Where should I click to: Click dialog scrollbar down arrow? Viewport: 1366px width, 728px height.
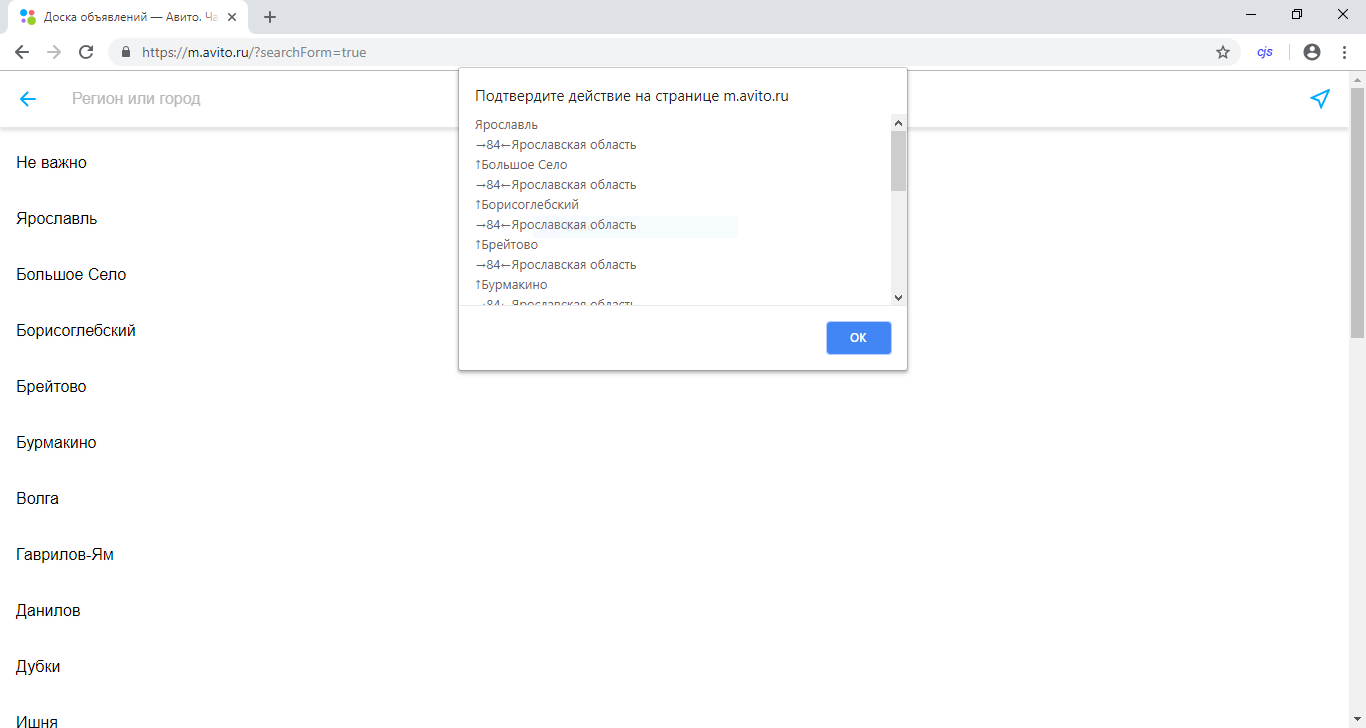898,297
